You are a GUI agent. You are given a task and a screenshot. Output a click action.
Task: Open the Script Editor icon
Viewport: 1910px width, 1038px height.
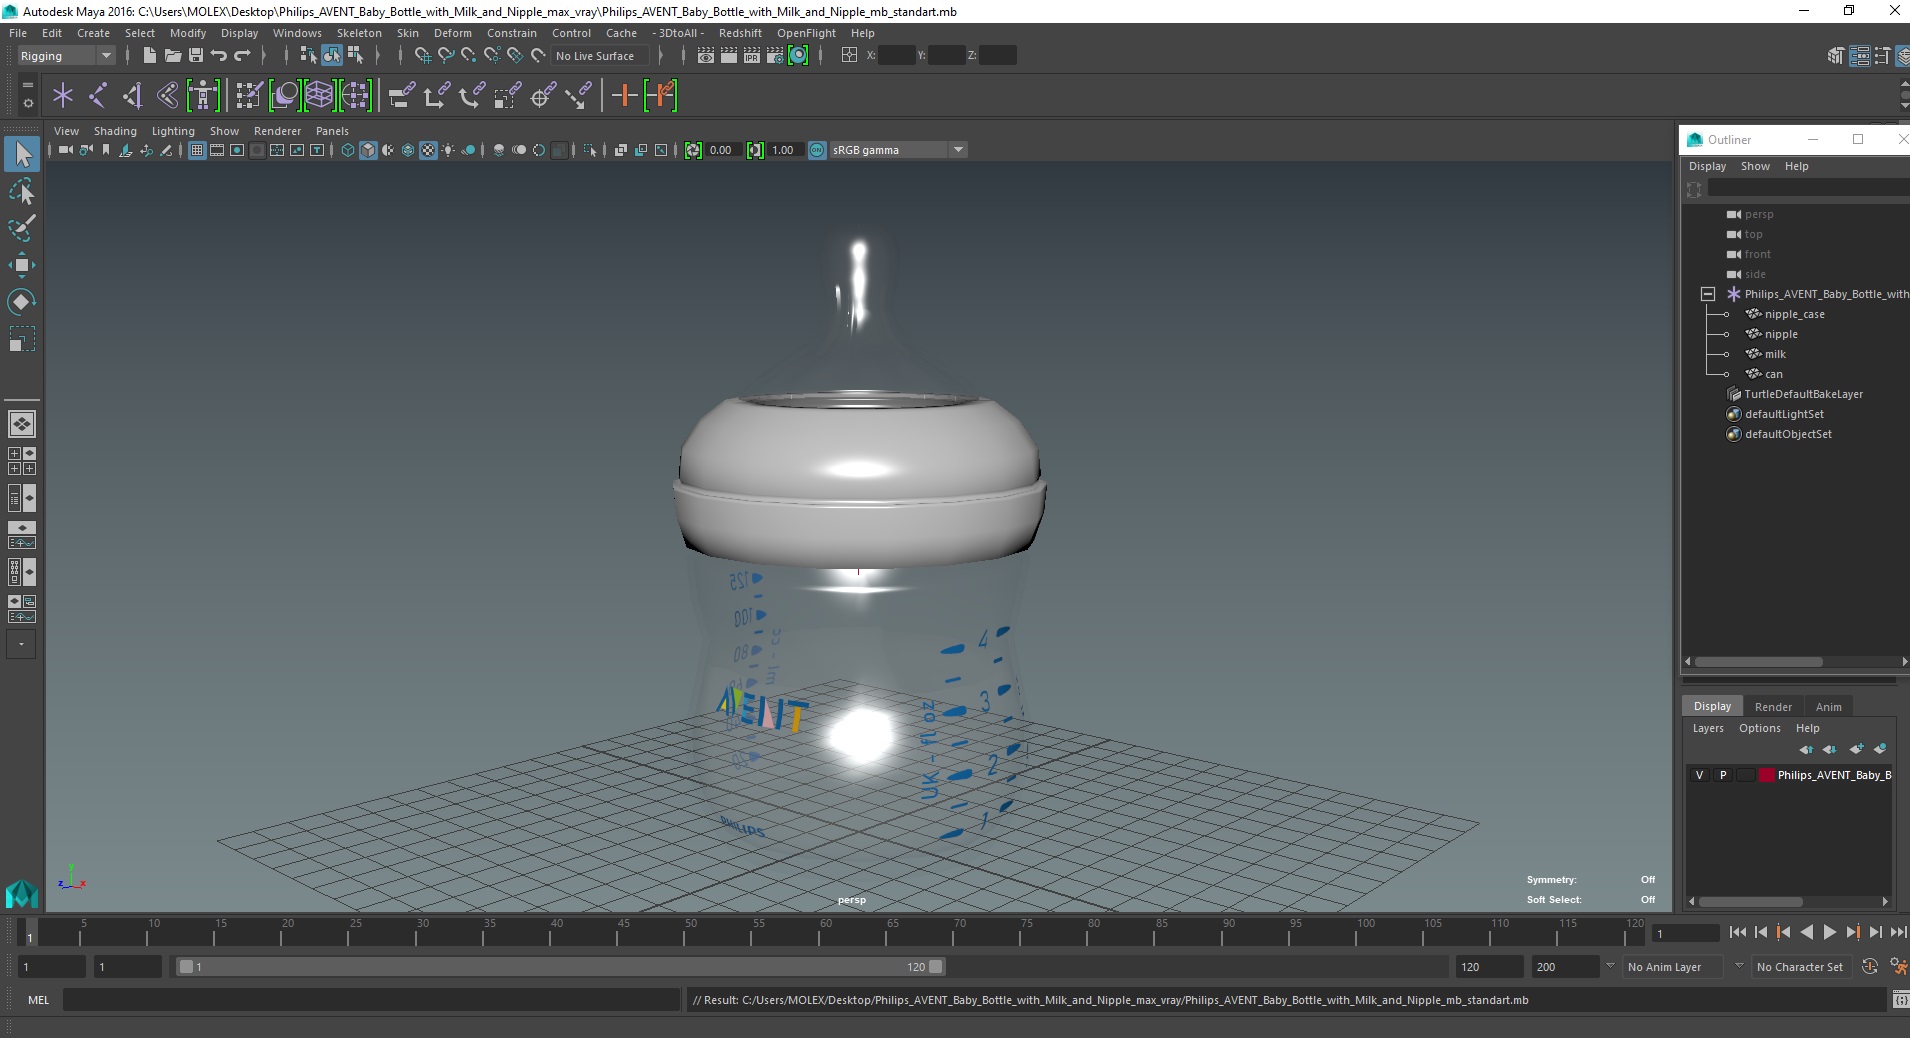pyautogui.click(x=1900, y=1000)
